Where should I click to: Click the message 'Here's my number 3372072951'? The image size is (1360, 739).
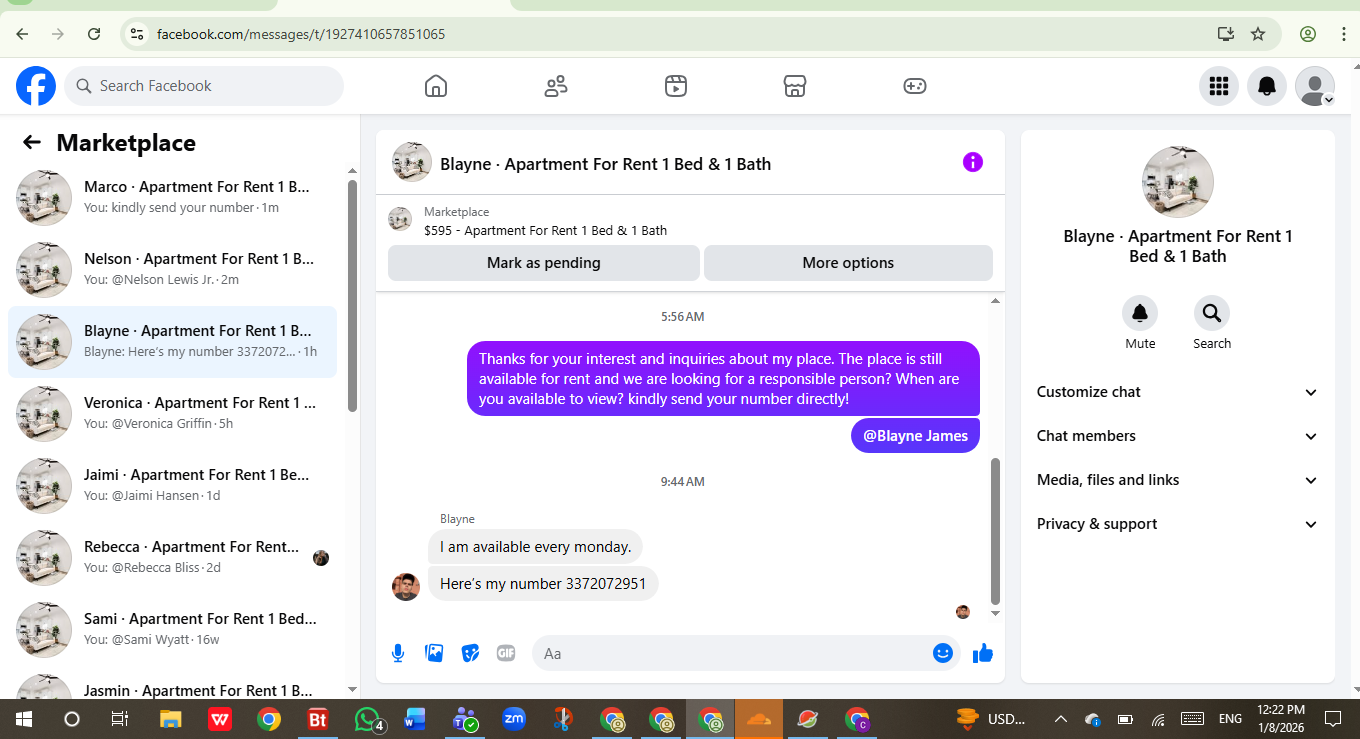click(543, 584)
